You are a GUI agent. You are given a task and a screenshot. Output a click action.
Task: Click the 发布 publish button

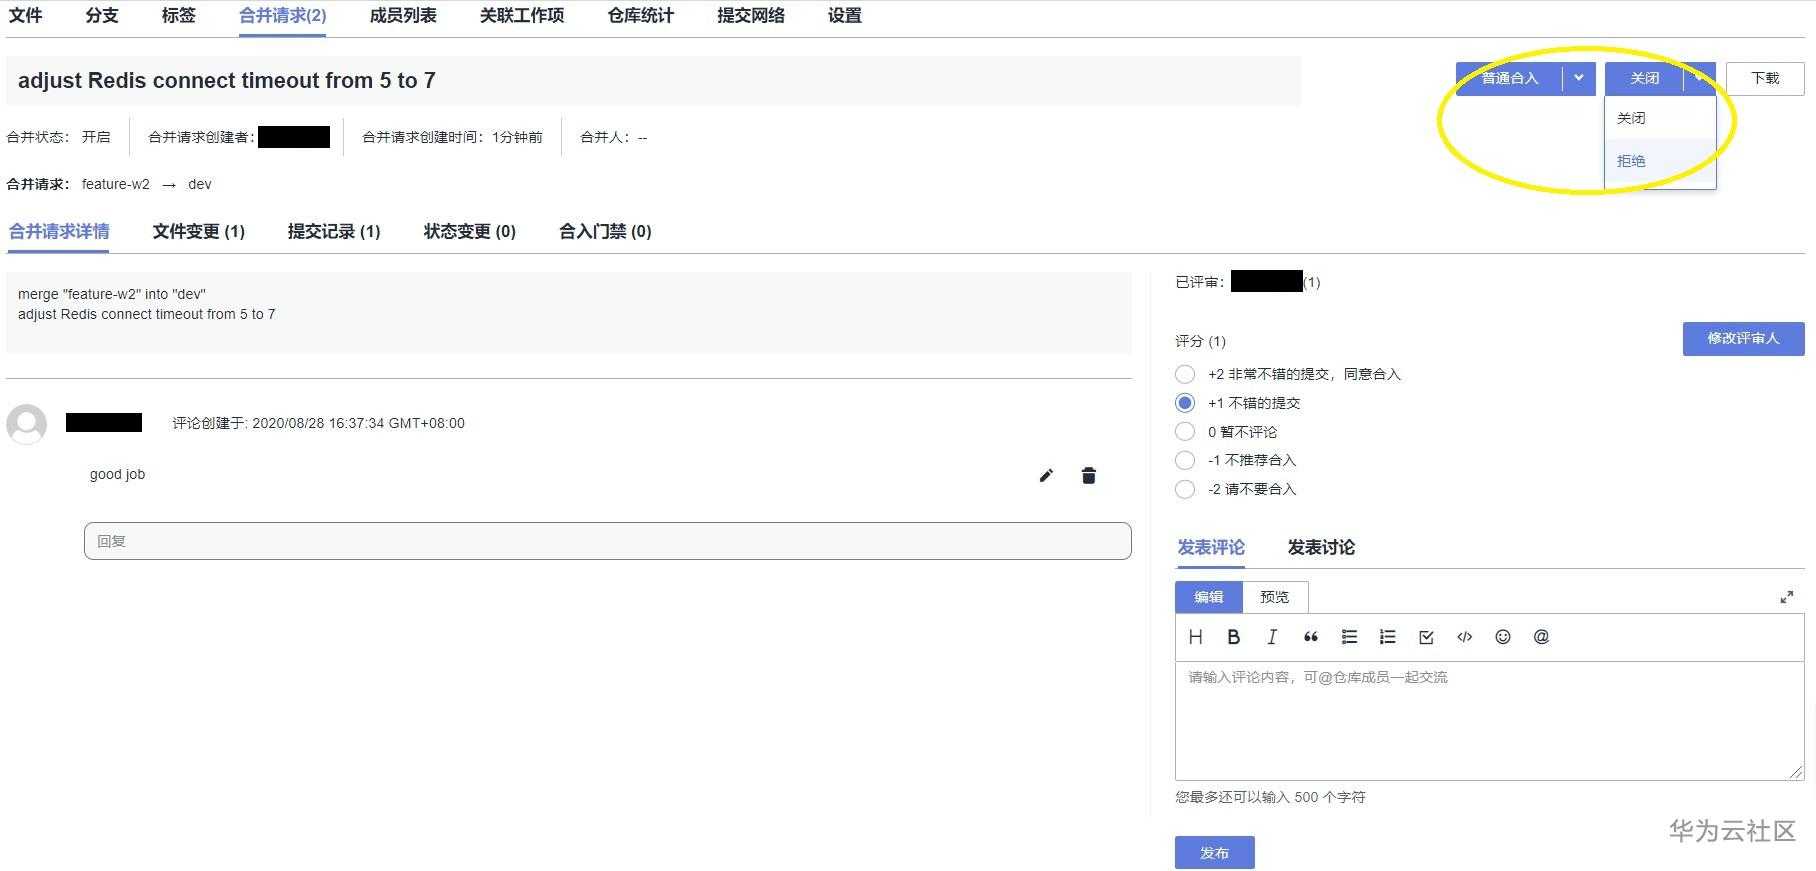[x=1215, y=853]
